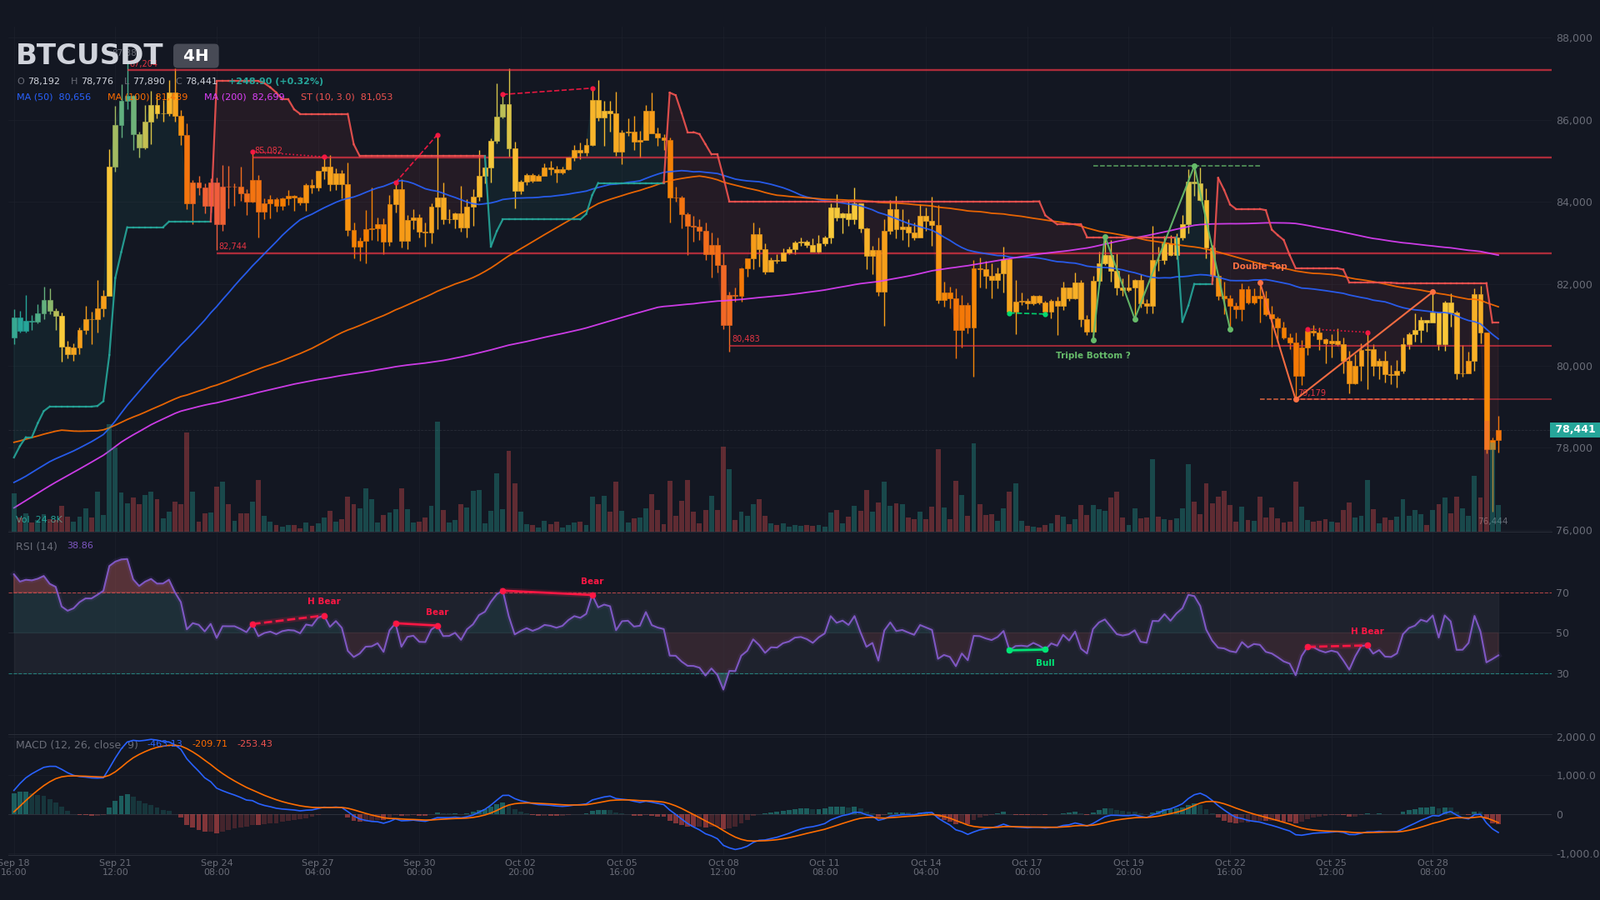Image resolution: width=1600 pixels, height=900 pixels.
Task: Click the 82,744 support level label
Action: coord(232,246)
